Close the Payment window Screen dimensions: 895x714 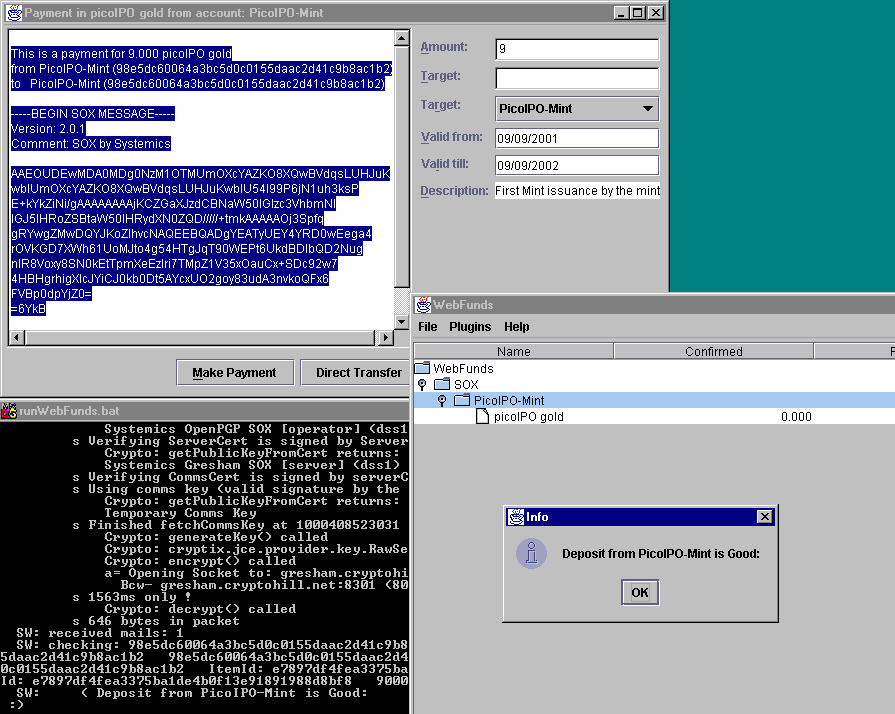(x=656, y=13)
